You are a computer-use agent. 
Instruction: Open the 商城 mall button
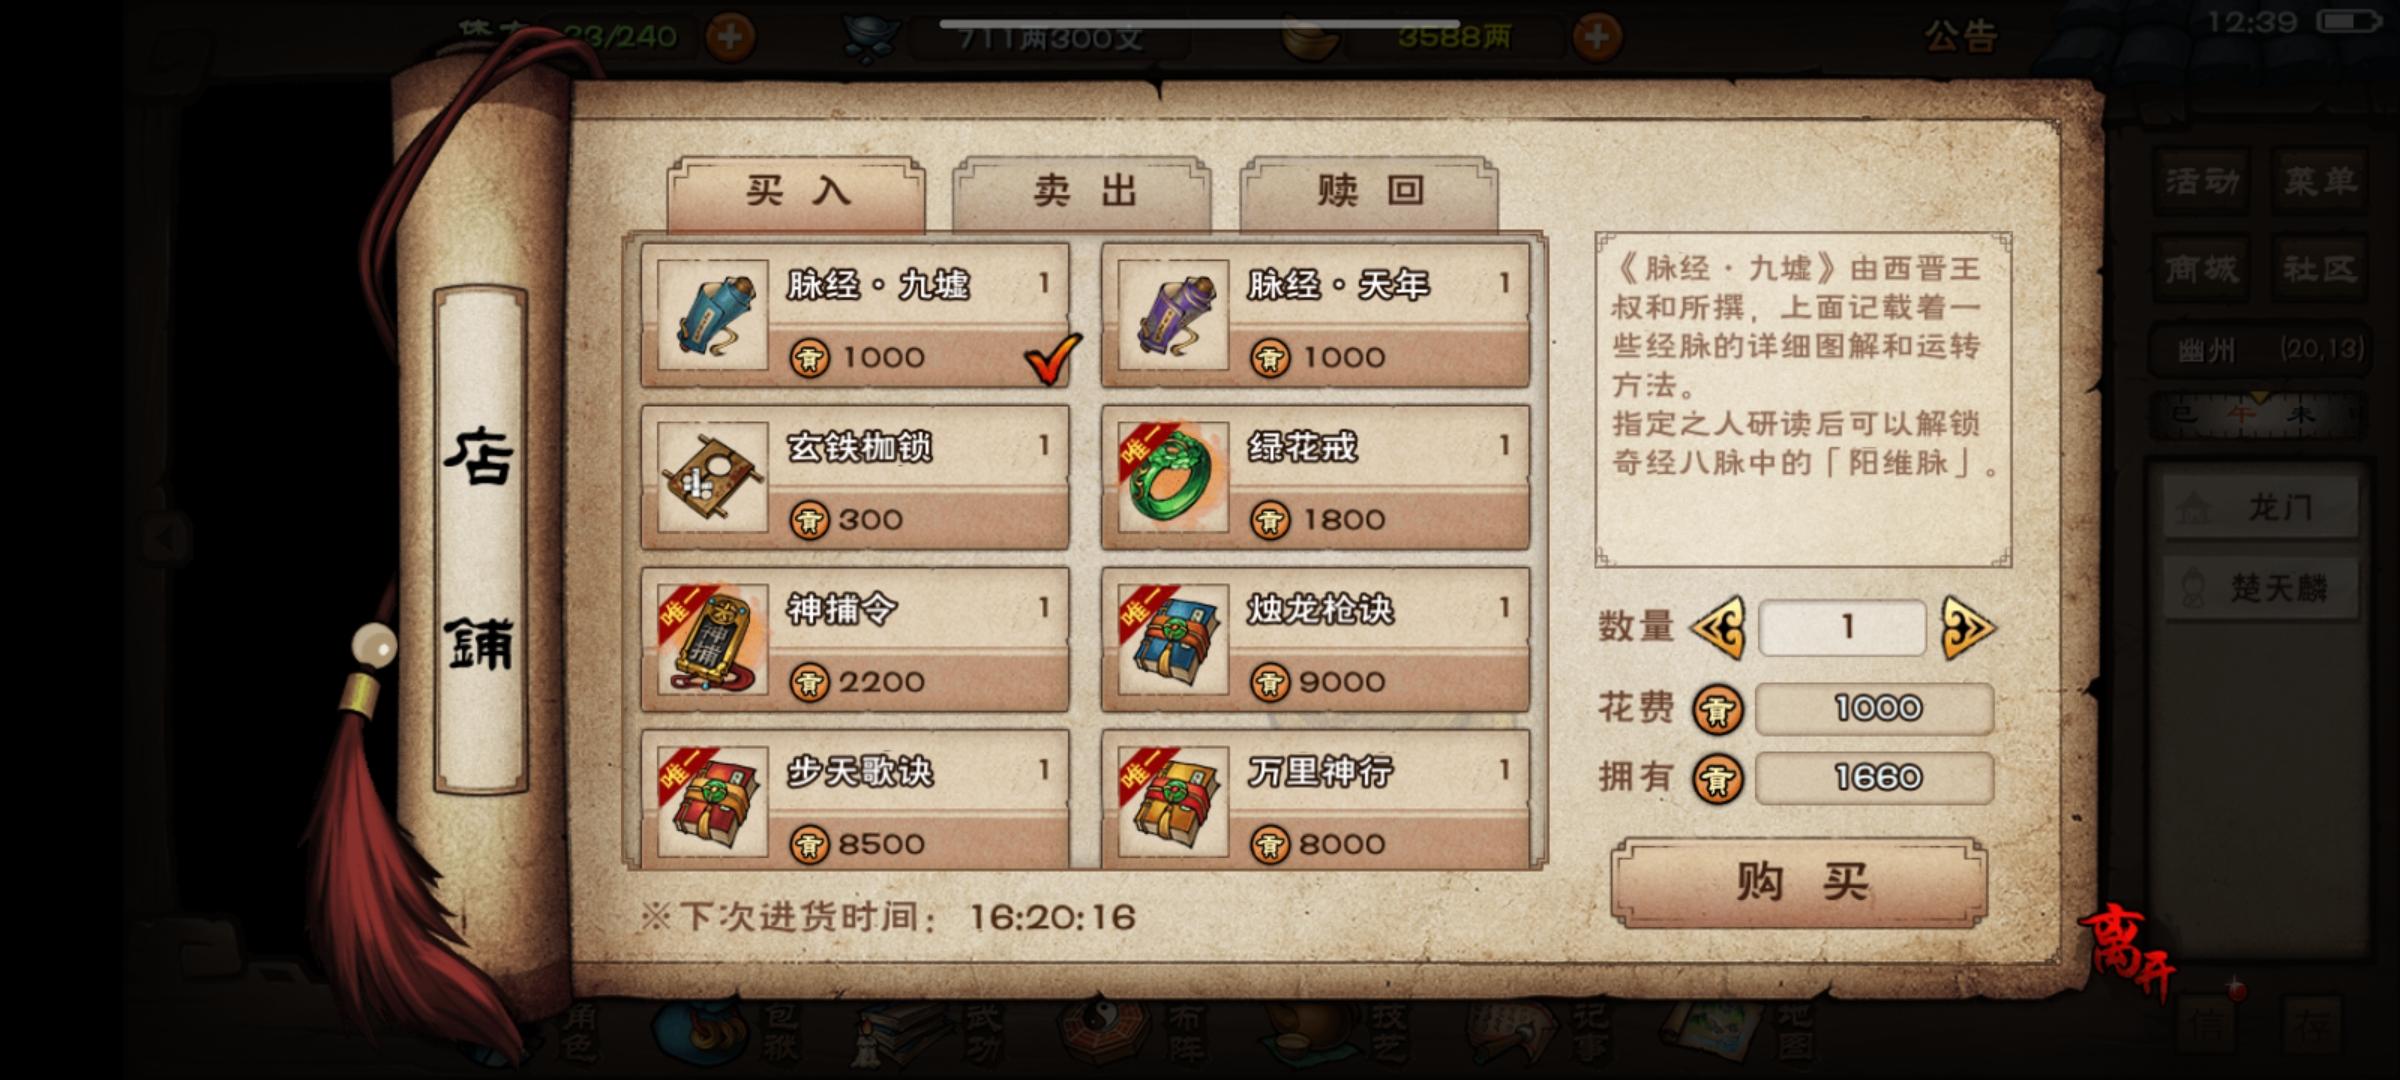(2201, 269)
